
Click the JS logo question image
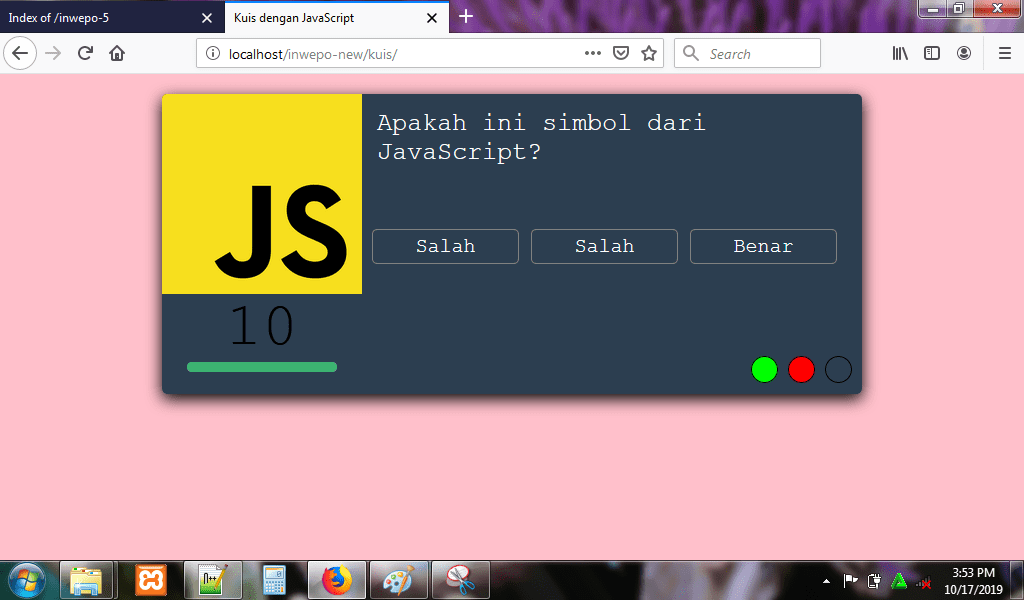point(262,194)
